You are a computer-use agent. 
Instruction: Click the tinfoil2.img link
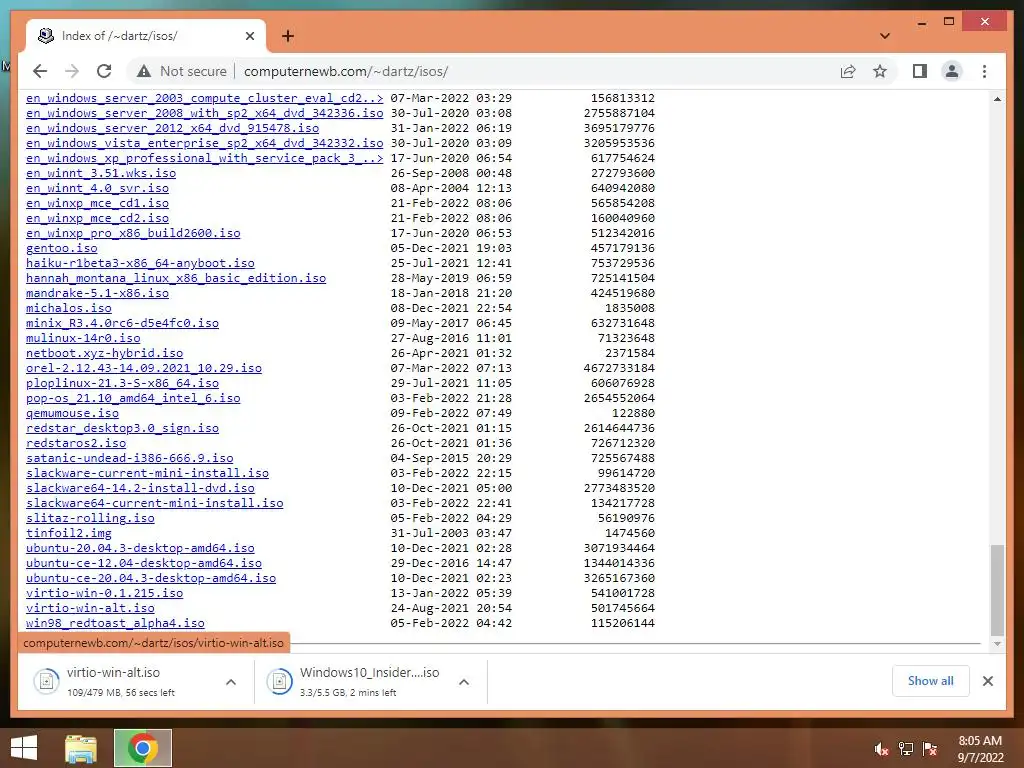click(x=69, y=534)
